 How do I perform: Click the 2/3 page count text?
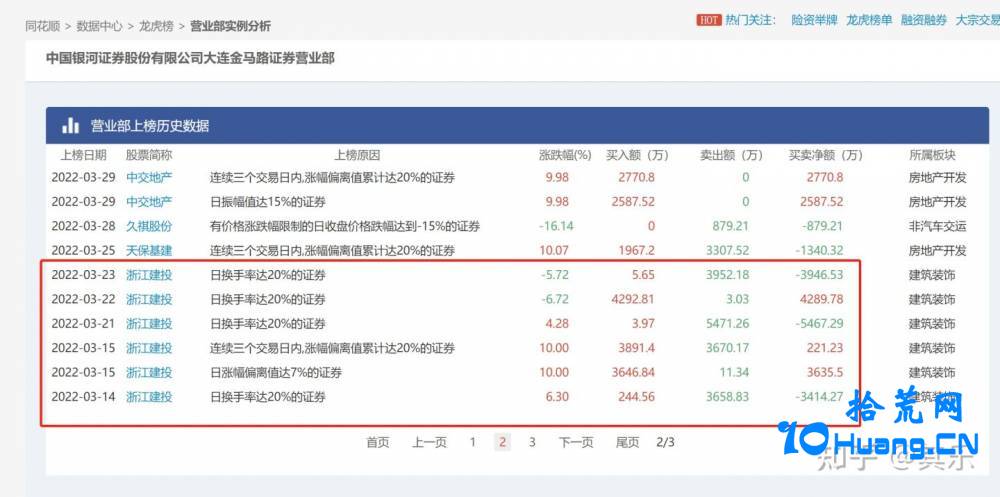(x=665, y=442)
